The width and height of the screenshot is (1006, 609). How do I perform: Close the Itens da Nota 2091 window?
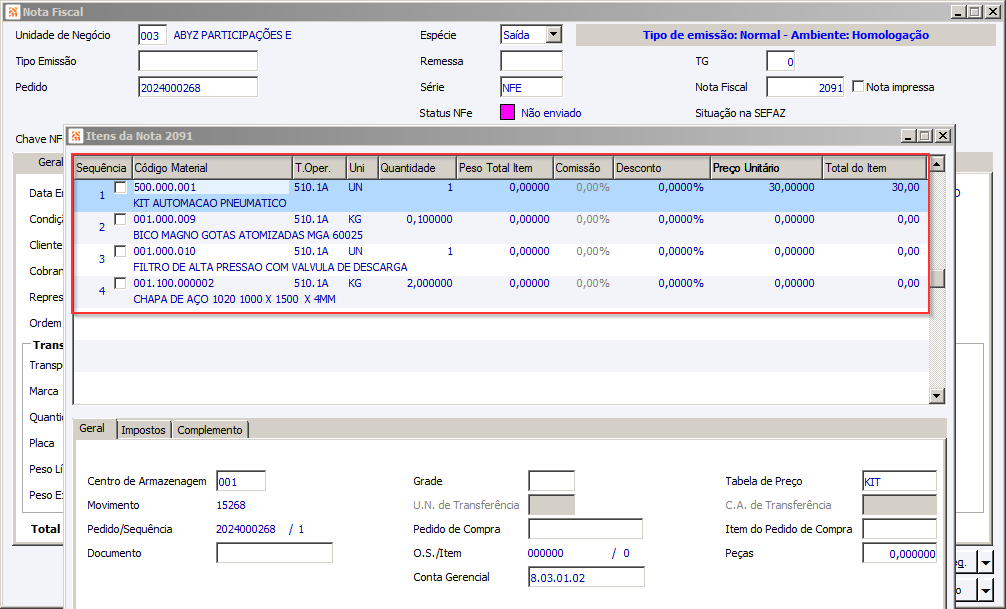tap(942, 135)
